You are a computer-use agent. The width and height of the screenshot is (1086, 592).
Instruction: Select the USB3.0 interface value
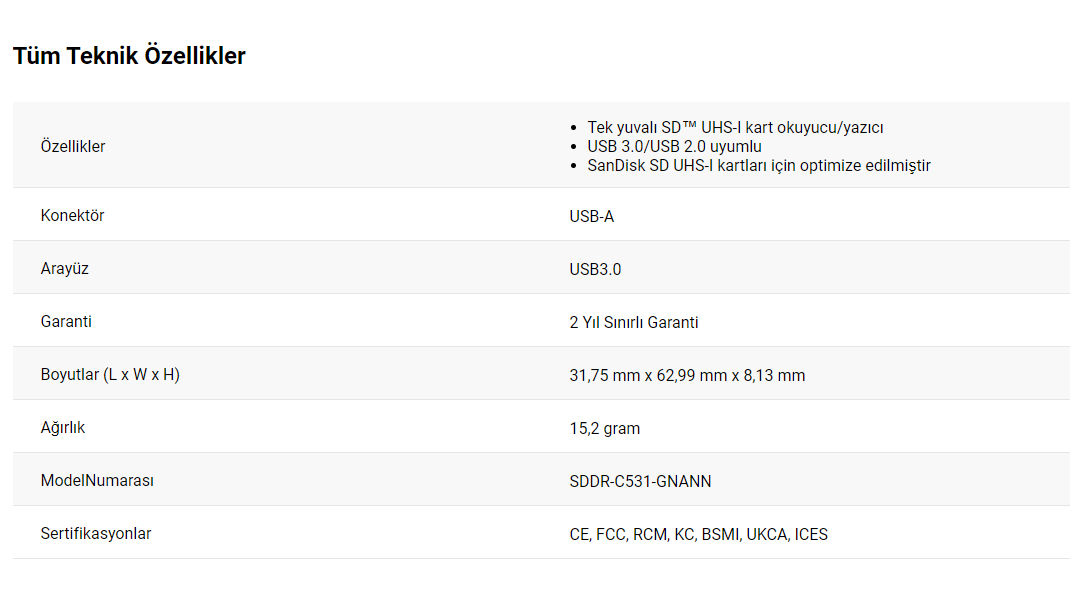click(595, 269)
